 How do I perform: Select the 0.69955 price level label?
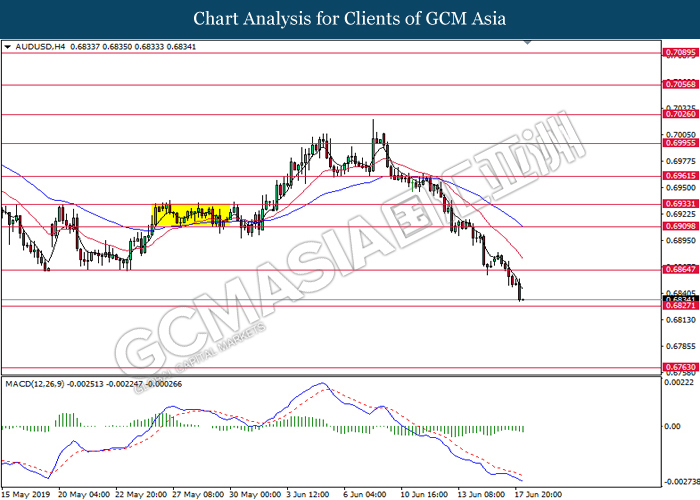(x=680, y=143)
